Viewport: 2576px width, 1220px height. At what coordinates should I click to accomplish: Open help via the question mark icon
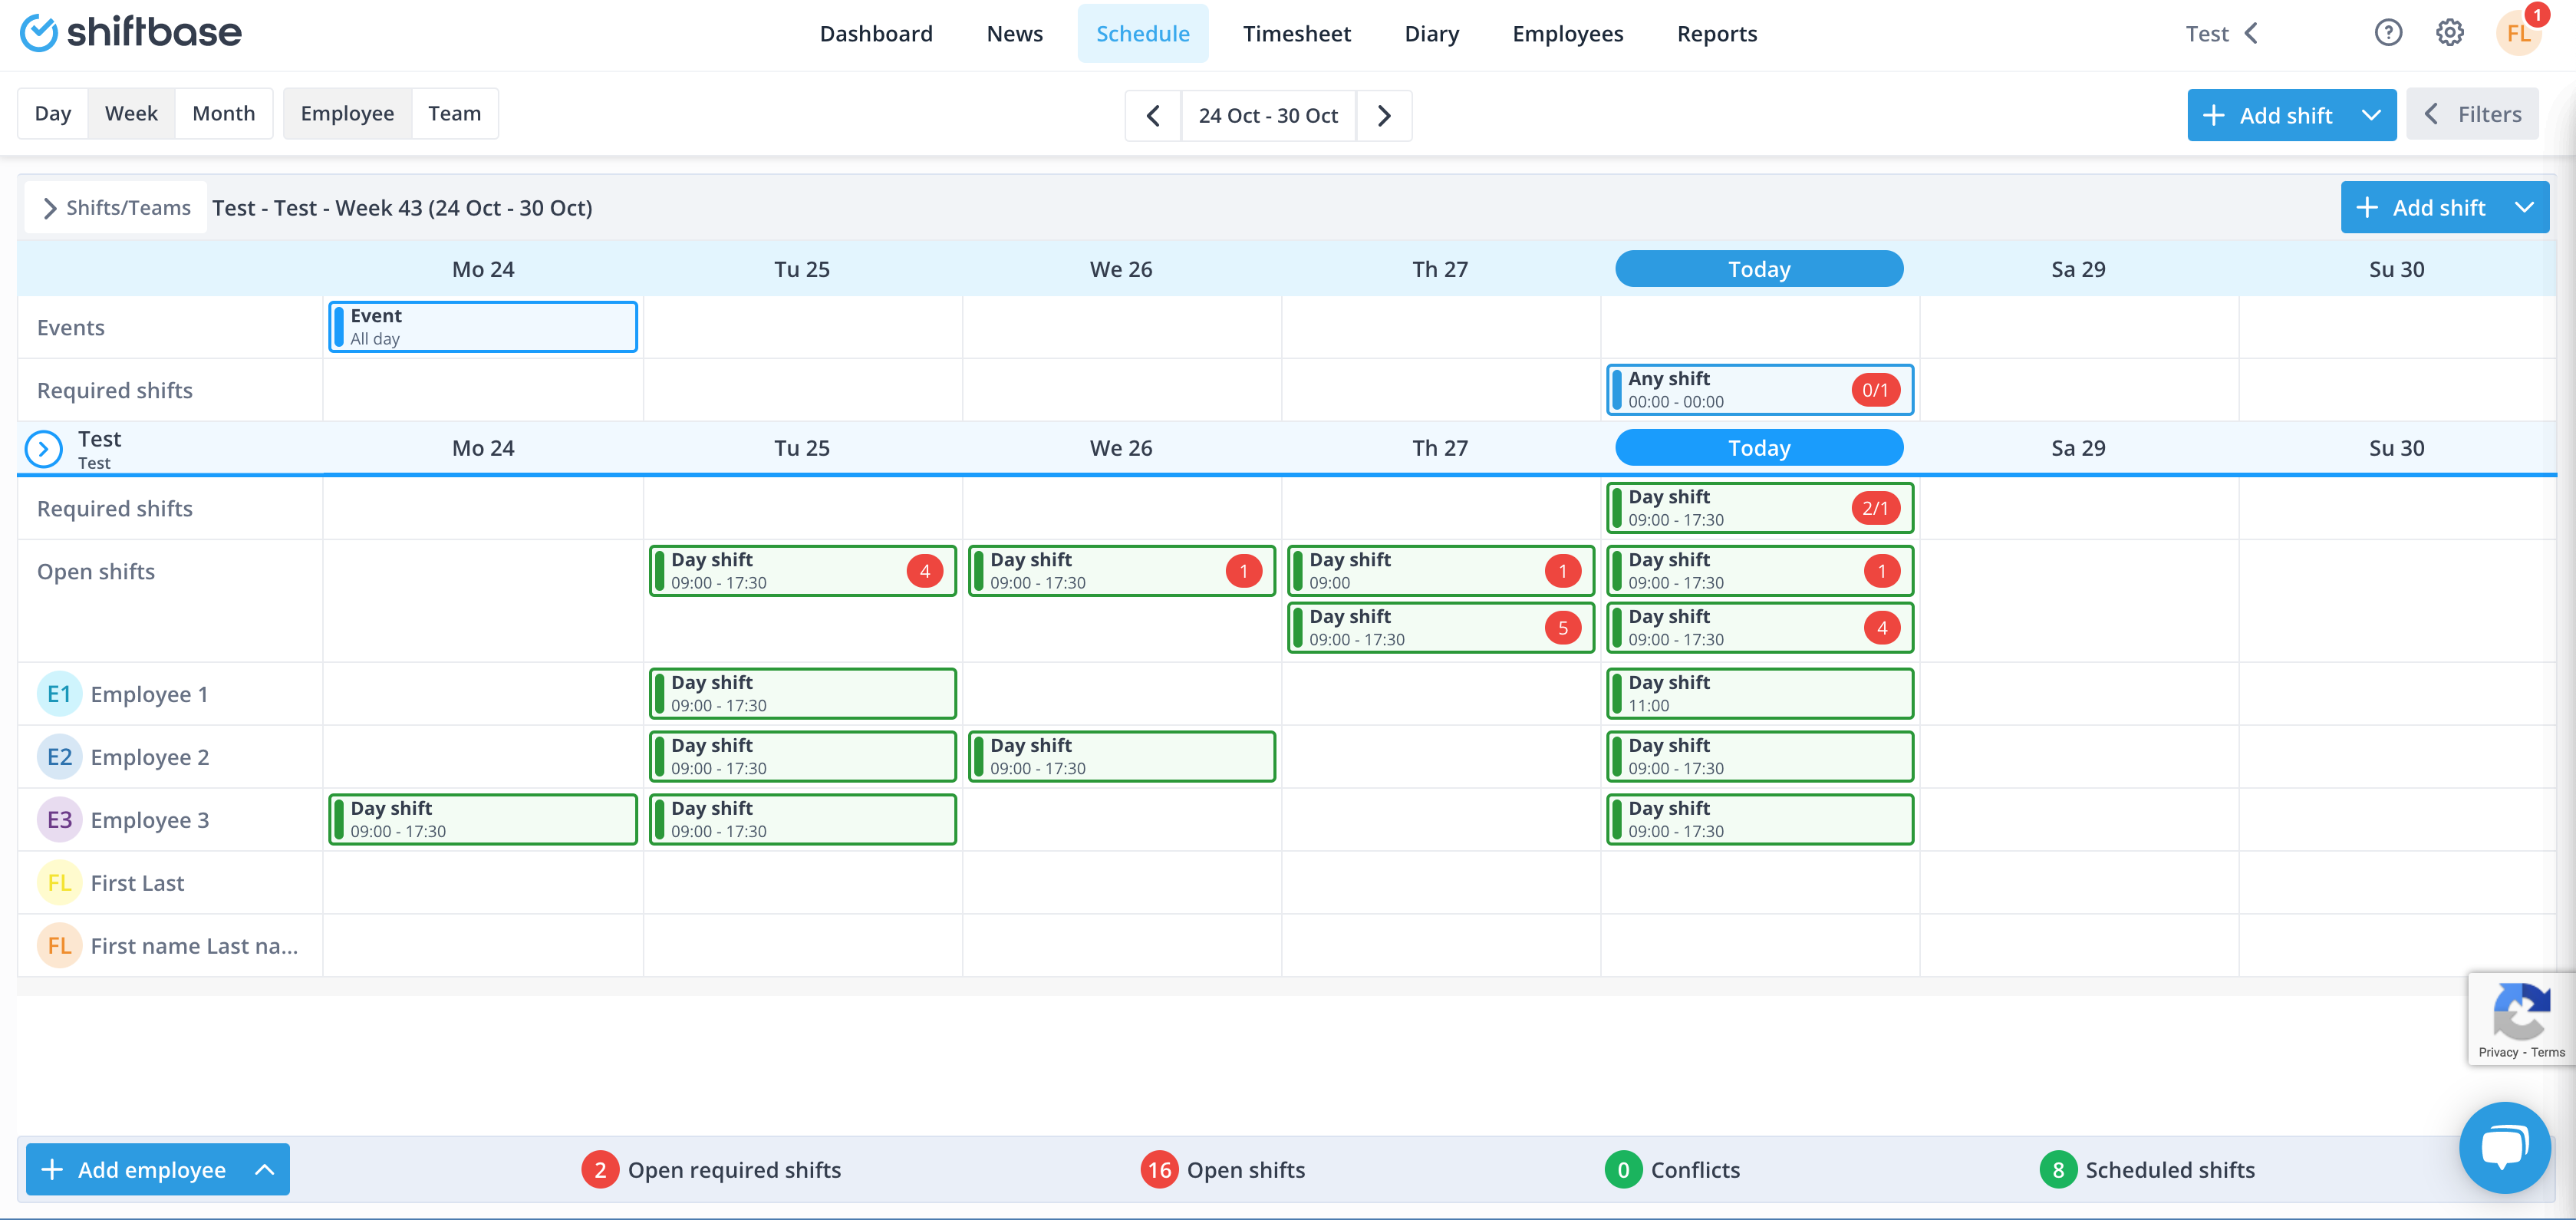coord(2389,32)
